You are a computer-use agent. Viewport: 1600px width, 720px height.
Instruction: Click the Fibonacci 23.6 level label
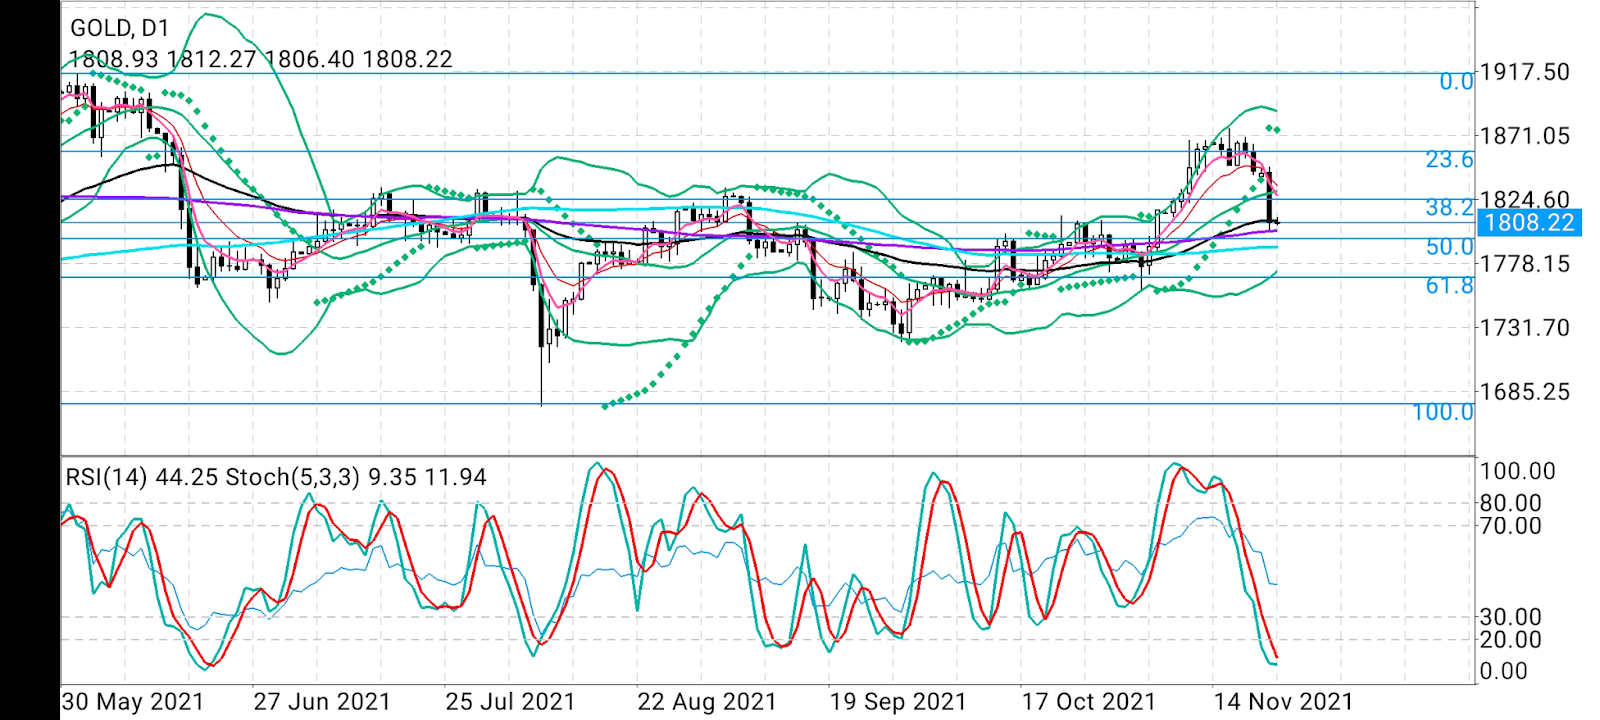(1449, 159)
